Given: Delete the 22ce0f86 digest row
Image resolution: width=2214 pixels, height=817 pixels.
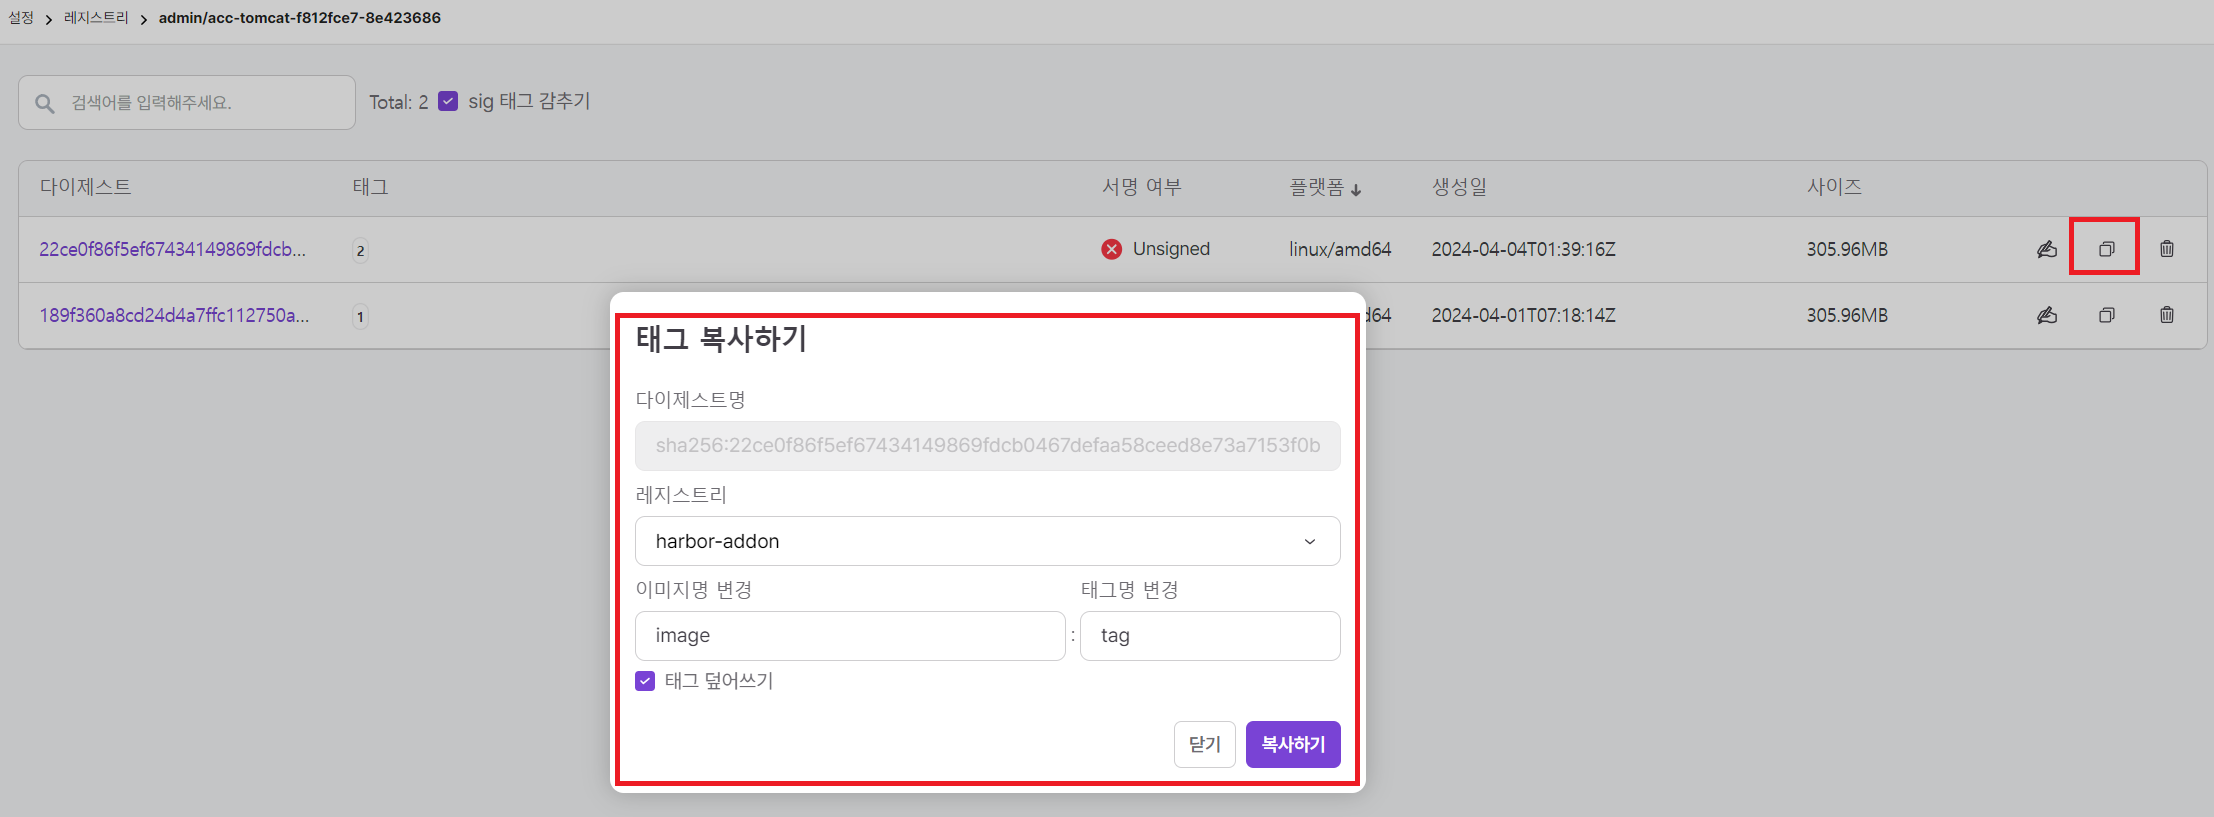Looking at the screenshot, I should [x=2166, y=249].
